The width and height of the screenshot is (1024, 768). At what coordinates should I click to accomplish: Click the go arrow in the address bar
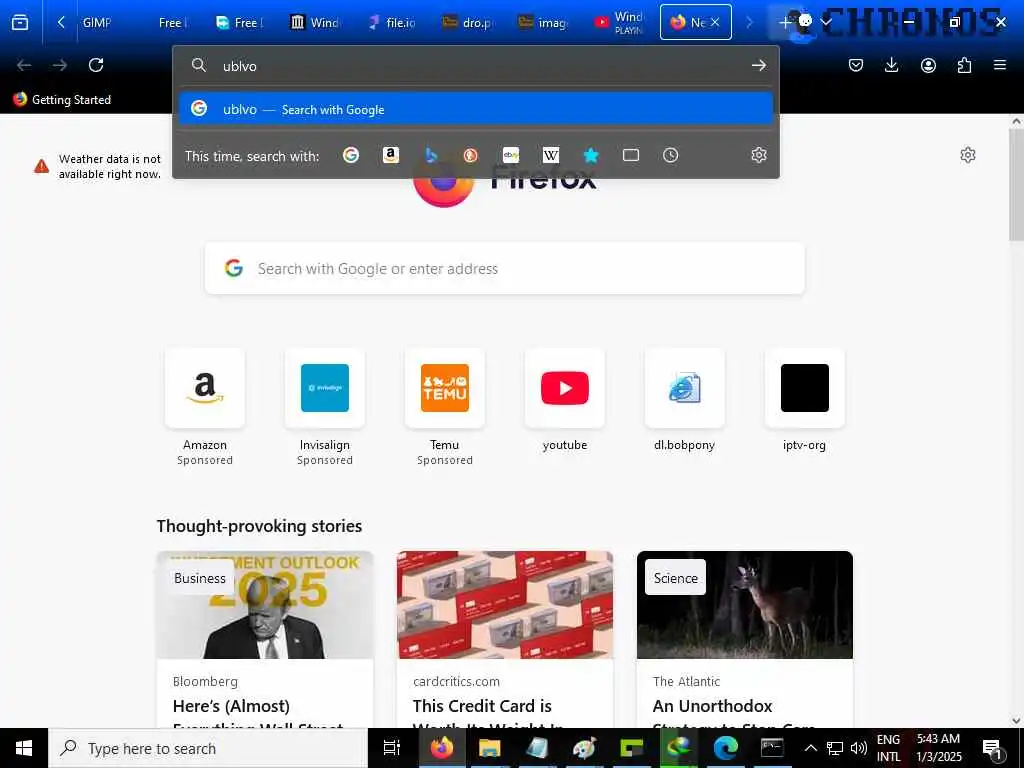758,65
